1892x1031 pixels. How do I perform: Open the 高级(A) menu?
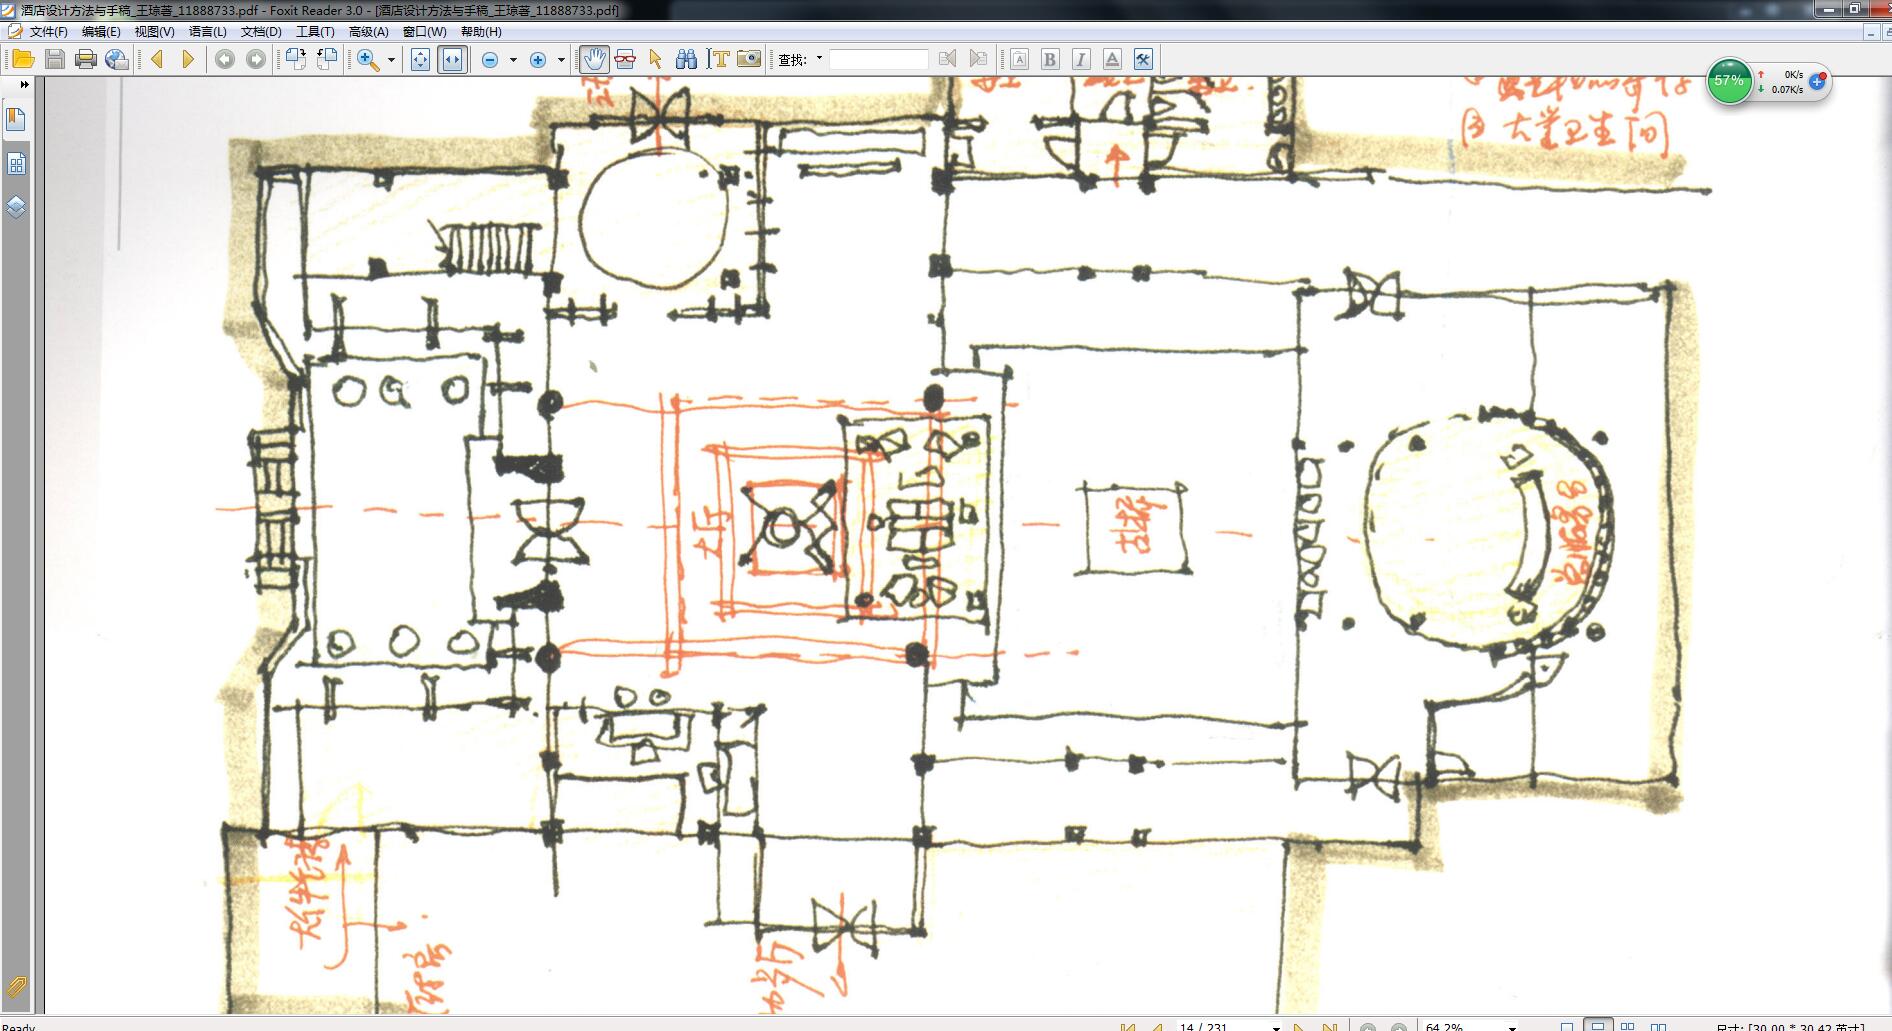pos(368,32)
